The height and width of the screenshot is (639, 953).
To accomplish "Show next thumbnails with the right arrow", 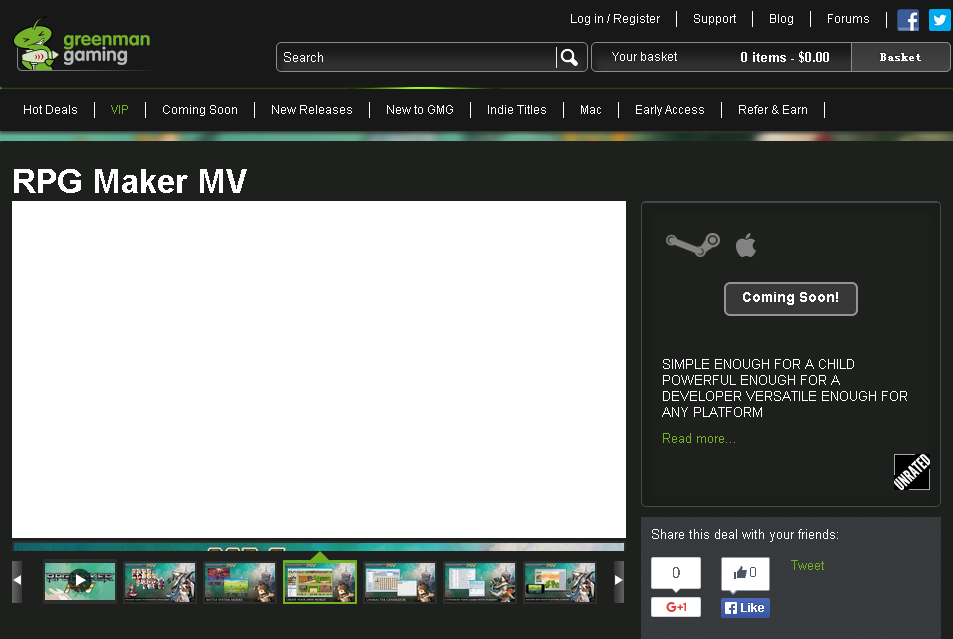I will point(619,581).
